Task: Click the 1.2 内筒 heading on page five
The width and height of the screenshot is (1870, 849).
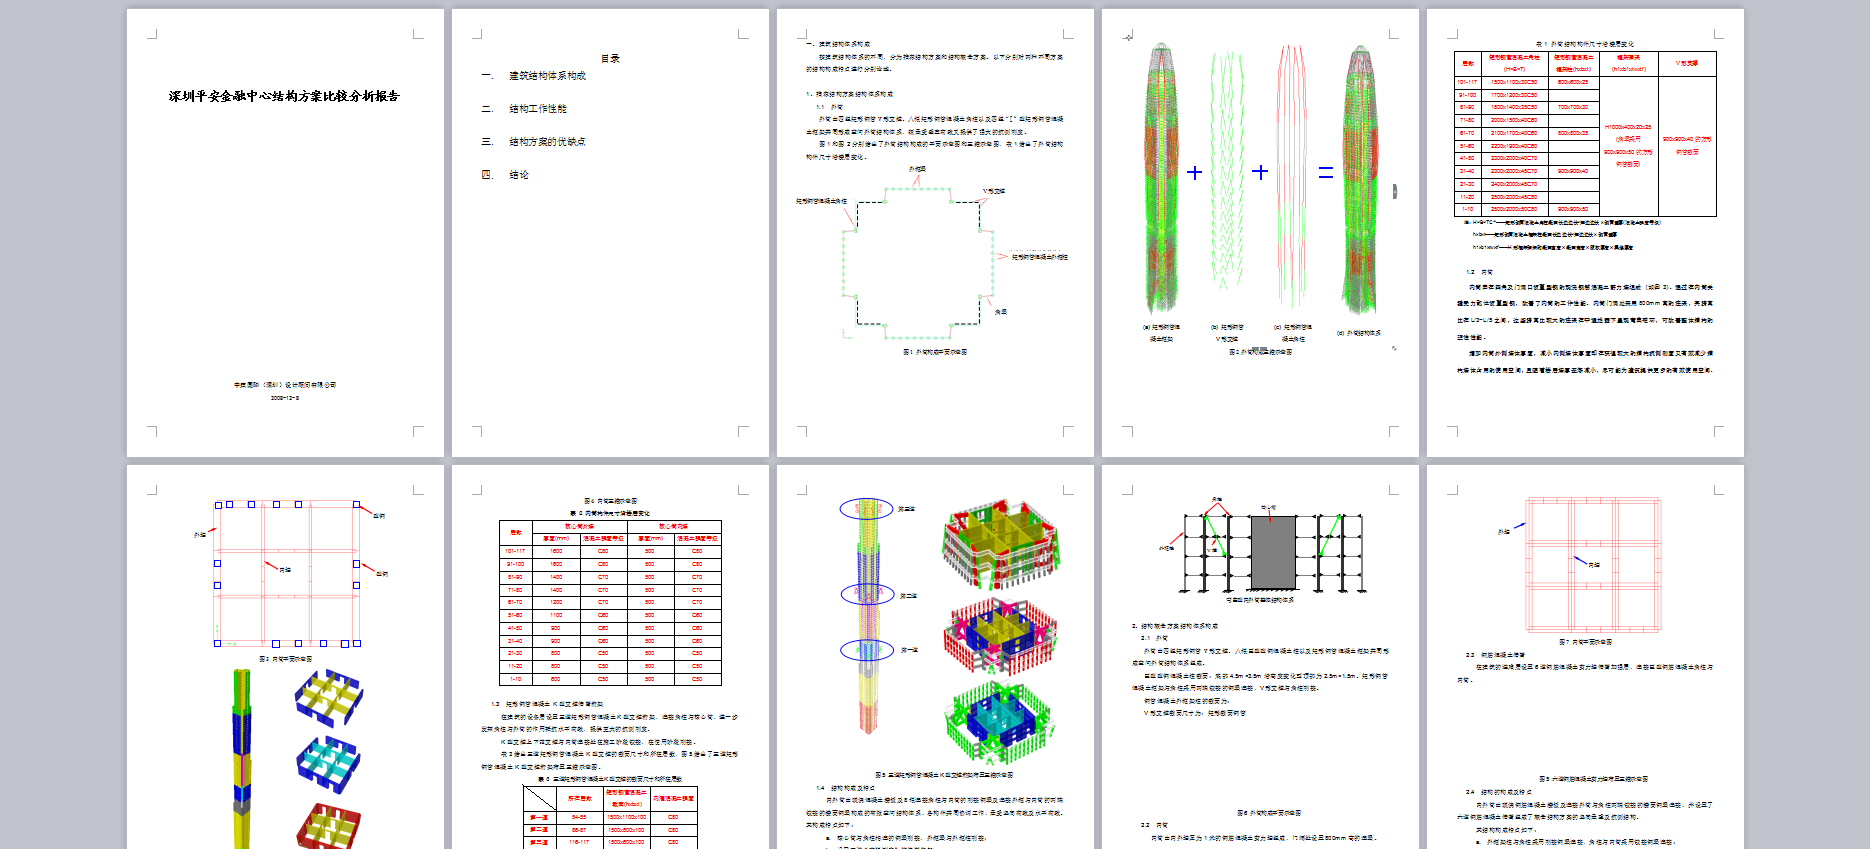Action: 1479,272
